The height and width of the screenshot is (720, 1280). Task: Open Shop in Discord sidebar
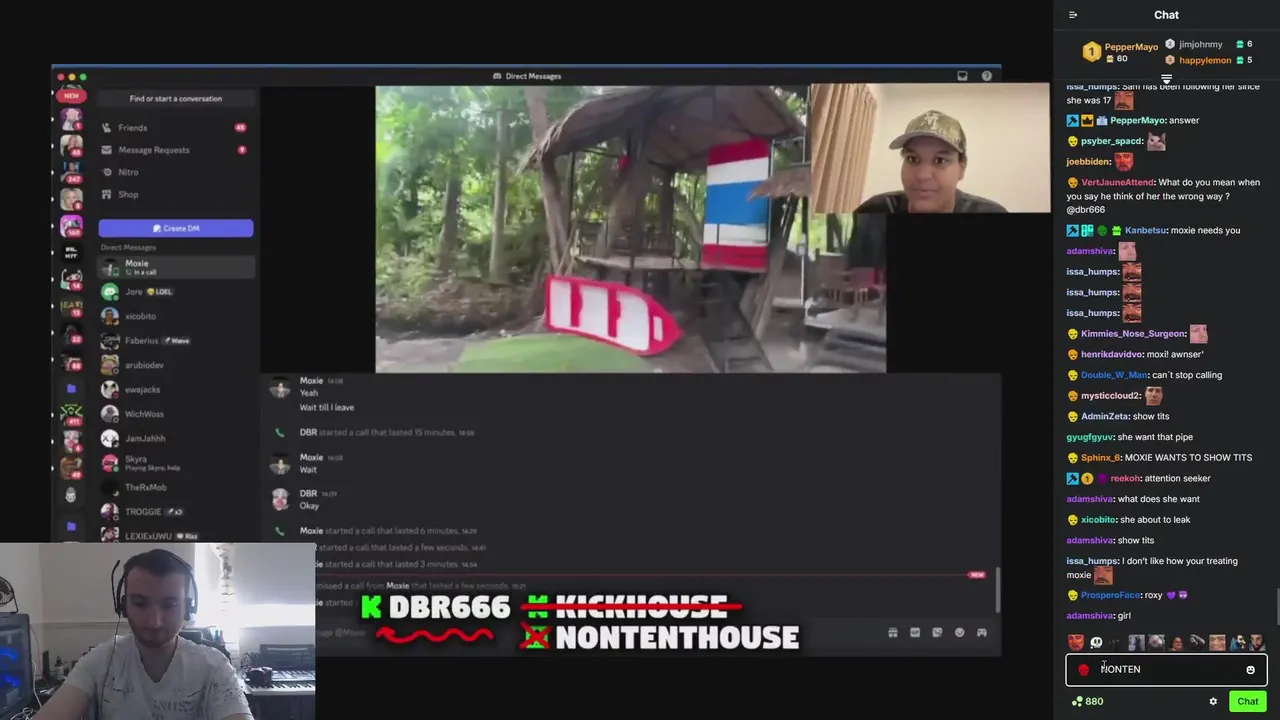click(176, 194)
